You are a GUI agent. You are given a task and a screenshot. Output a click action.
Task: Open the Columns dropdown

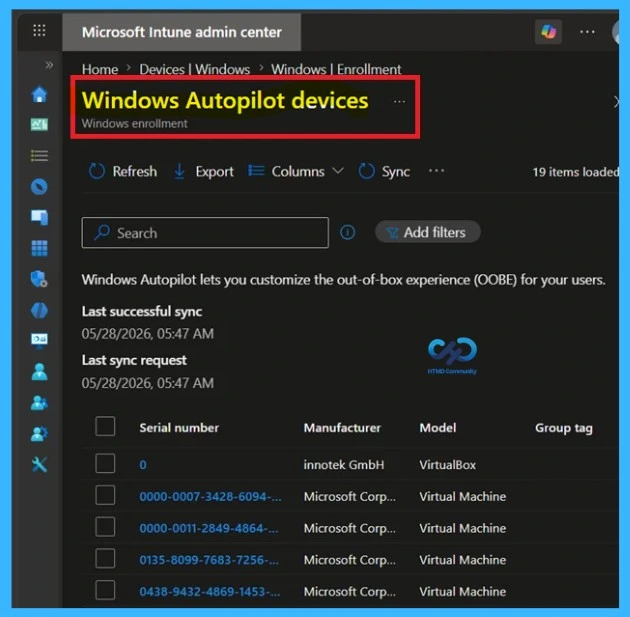pyautogui.click(x=296, y=172)
